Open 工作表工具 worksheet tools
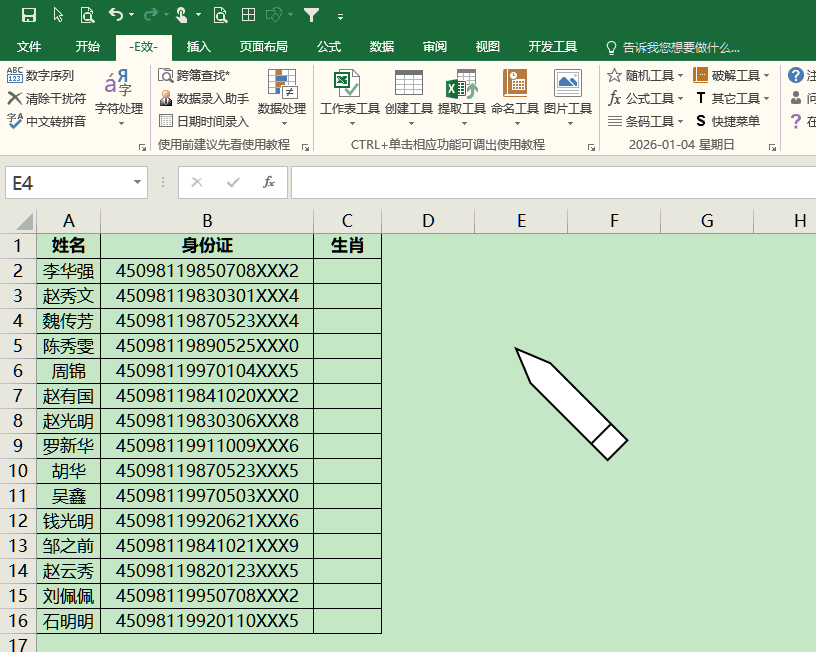This screenshot has height=652, width=816. [x=349, y=94]
